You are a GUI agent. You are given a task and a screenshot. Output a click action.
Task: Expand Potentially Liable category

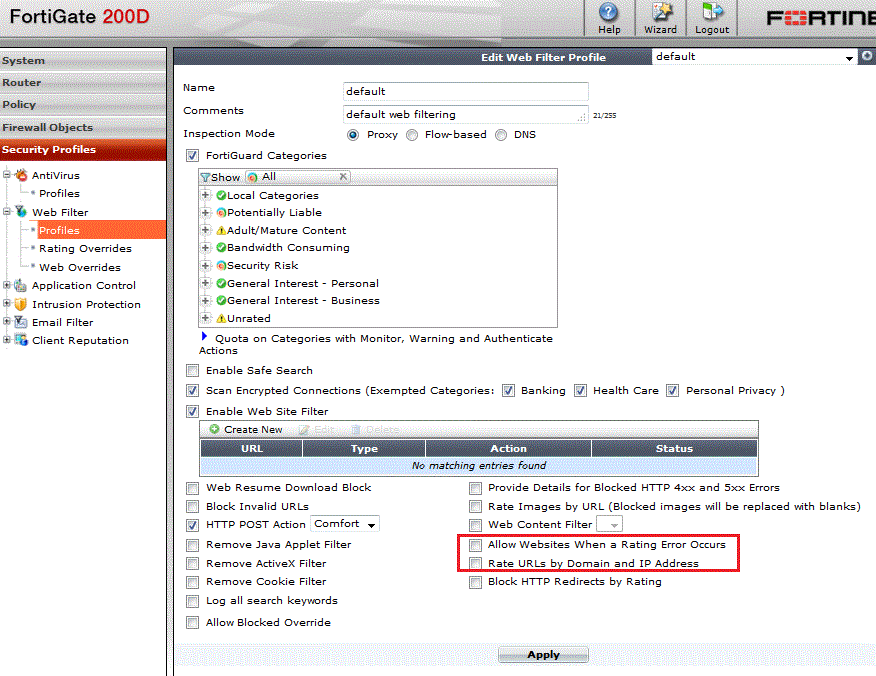pyautogui.click(x=206, y=212)
